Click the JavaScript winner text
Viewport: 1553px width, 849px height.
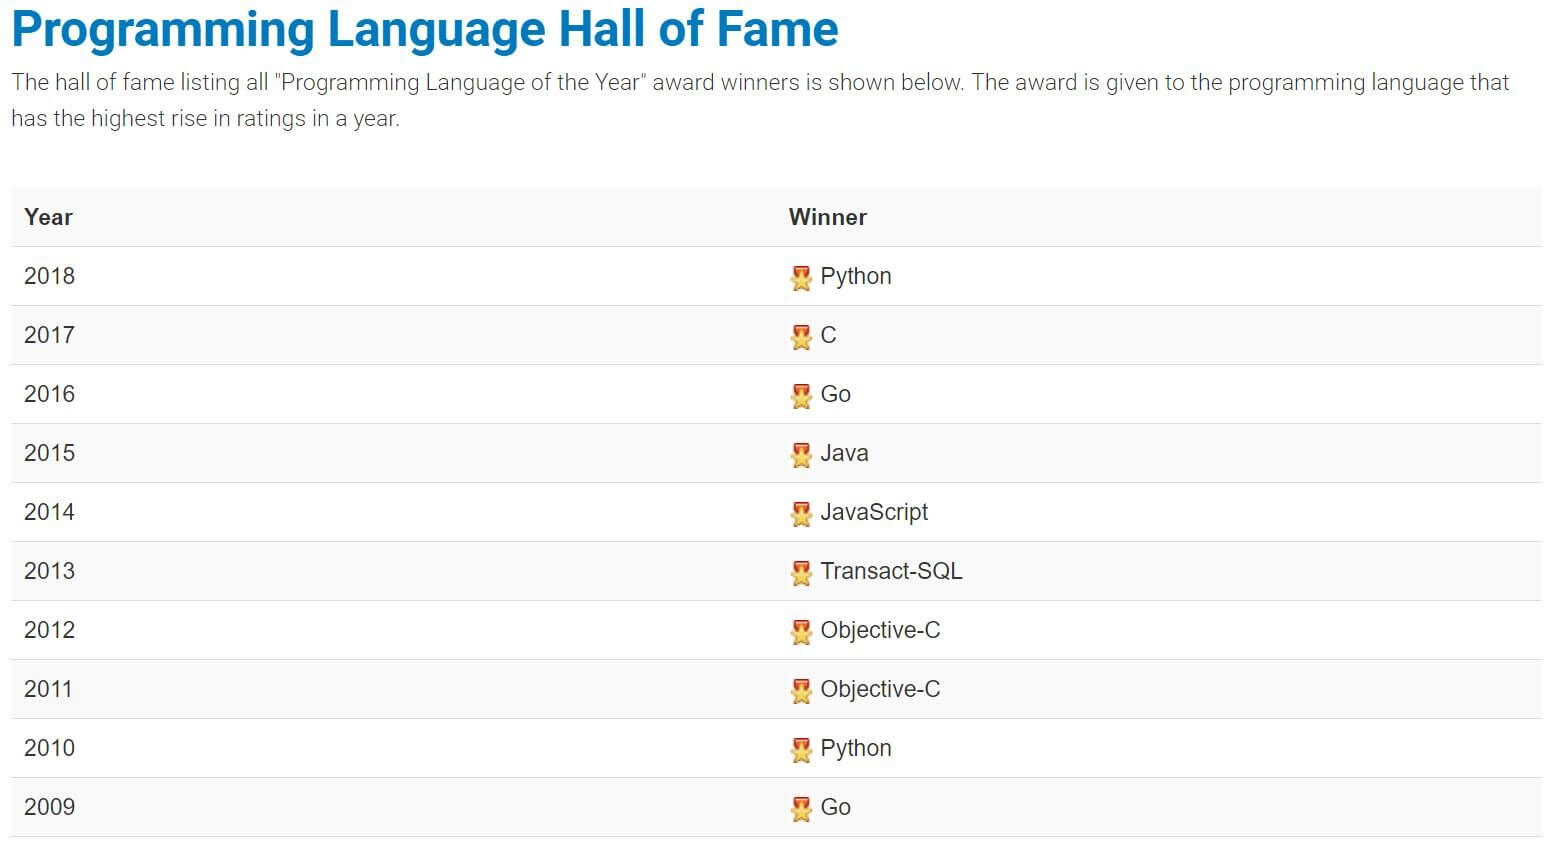coord(874,512)
